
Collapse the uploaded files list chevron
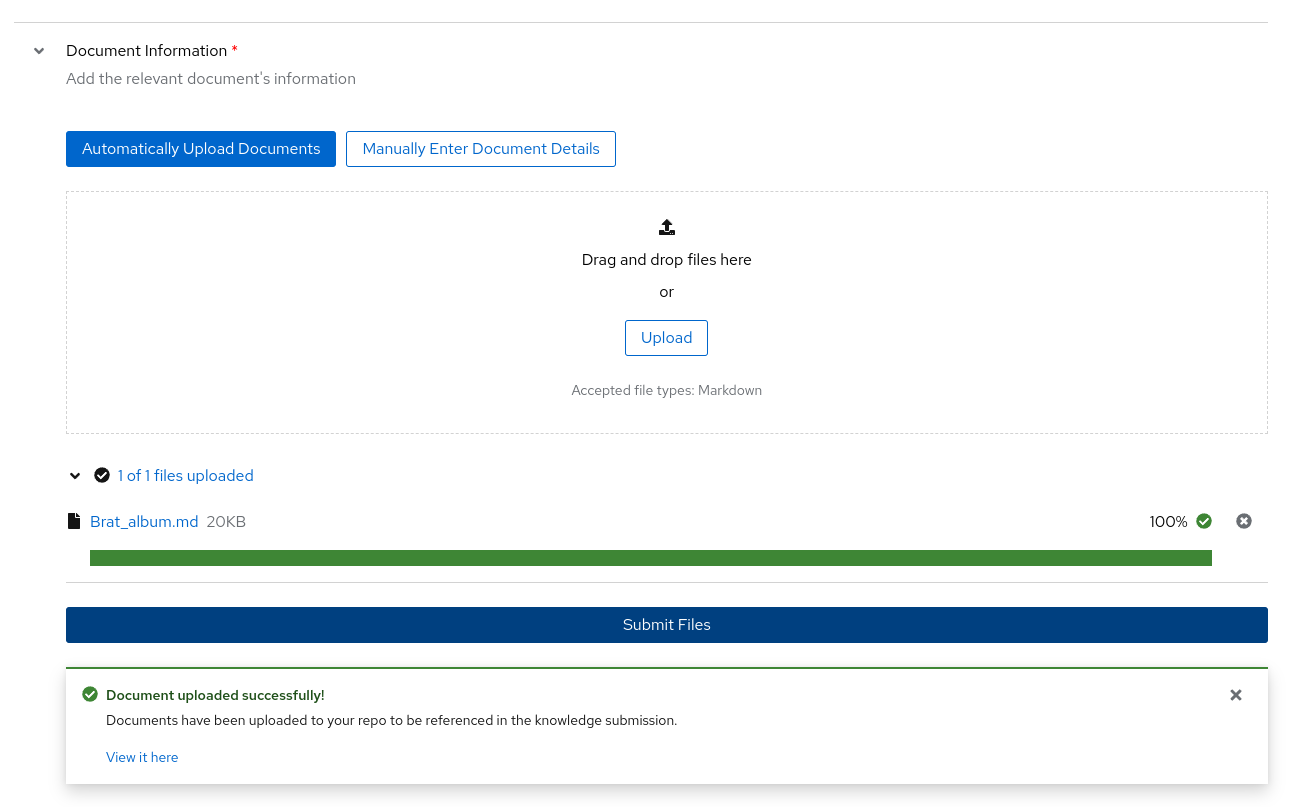[75, 476]
